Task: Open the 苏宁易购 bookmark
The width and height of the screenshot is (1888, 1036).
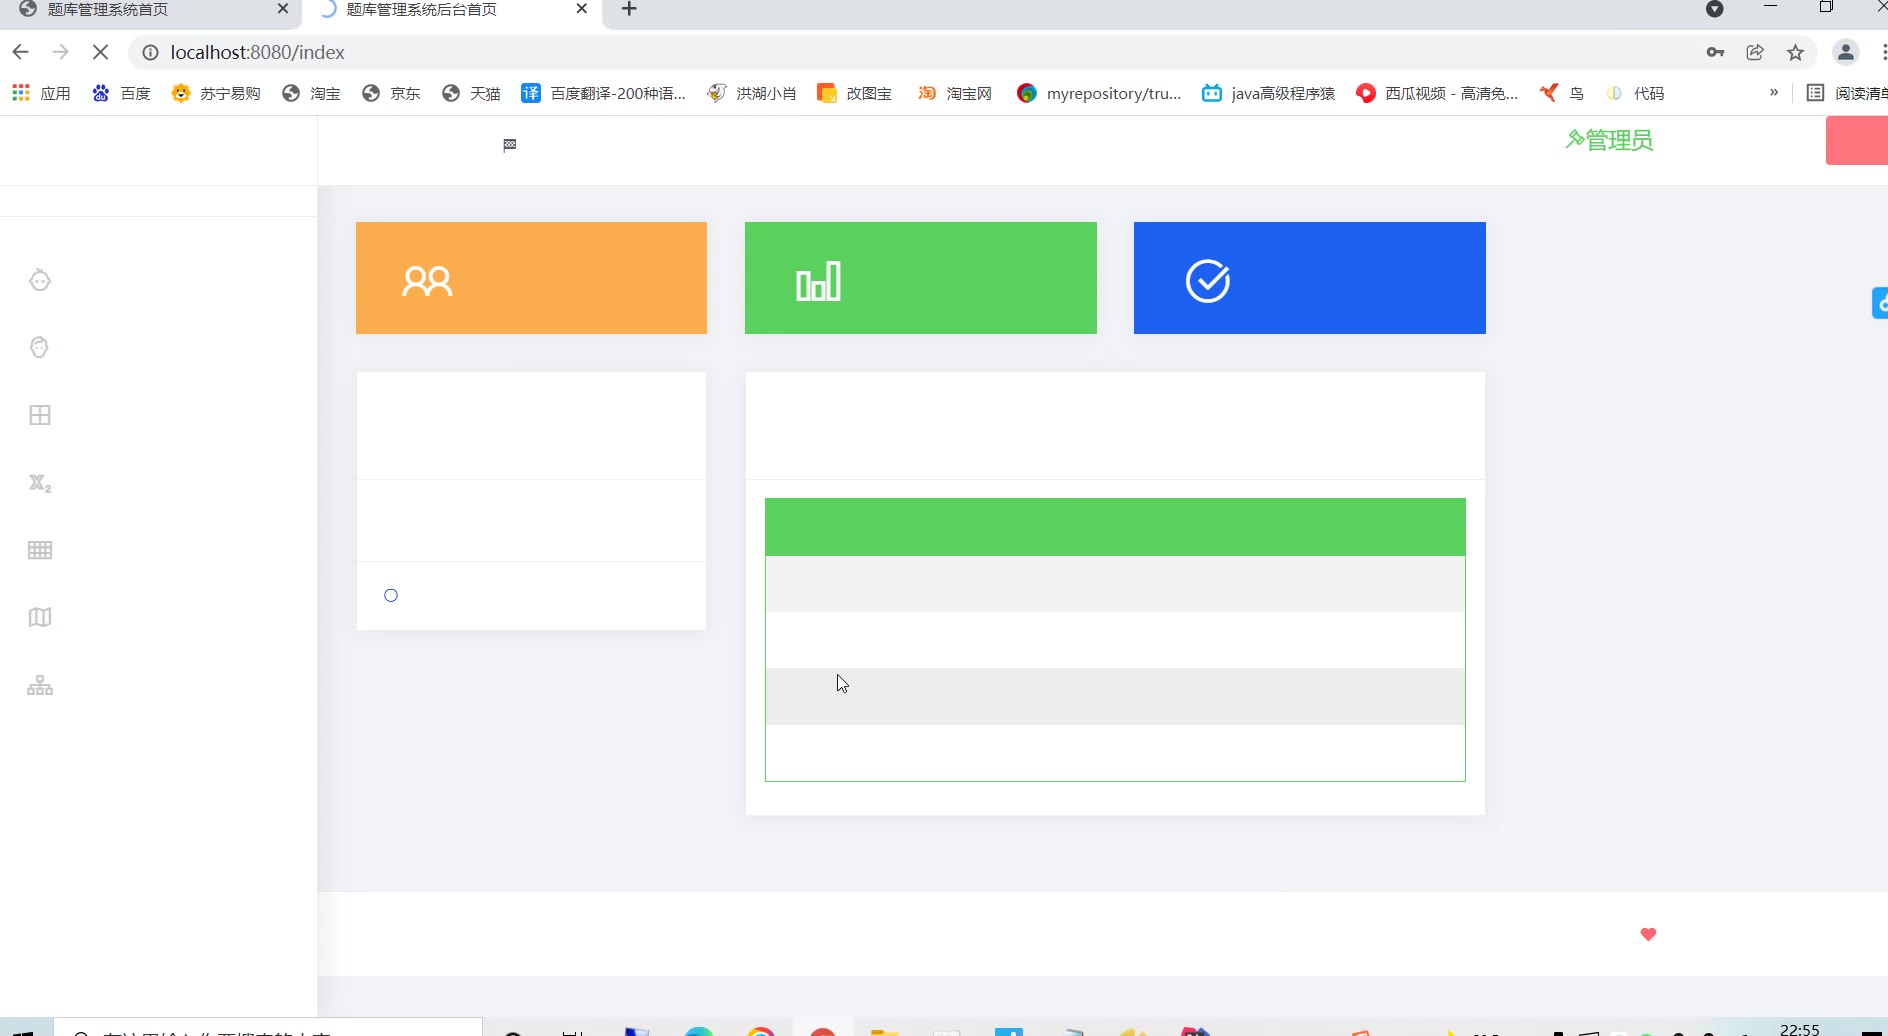Action: click(216, 93)
